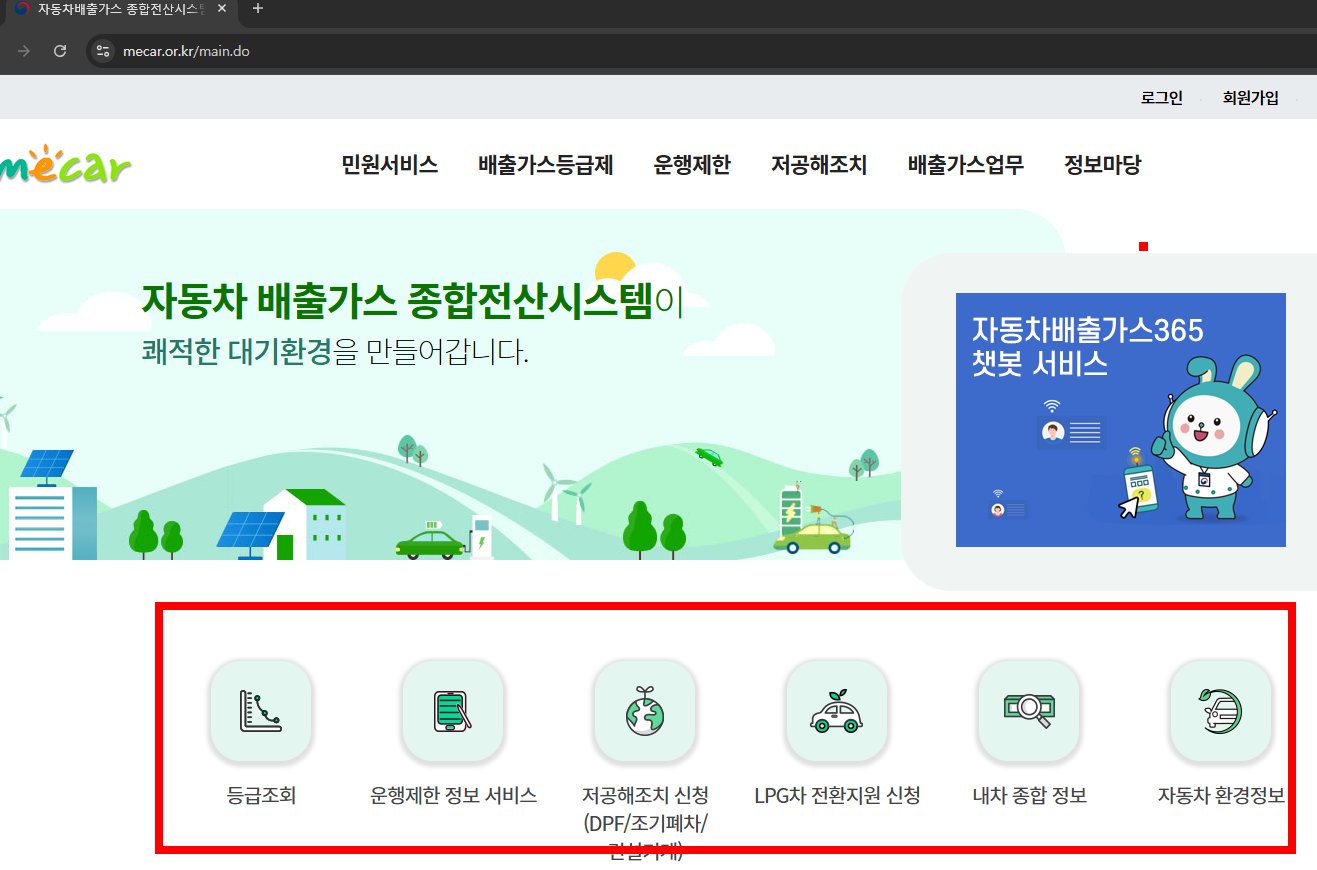Image resolution: width=1317 pixels, height=870 pixels.
Task: Select the 자동차 환경정보 icon
Action: (1220, 712)
